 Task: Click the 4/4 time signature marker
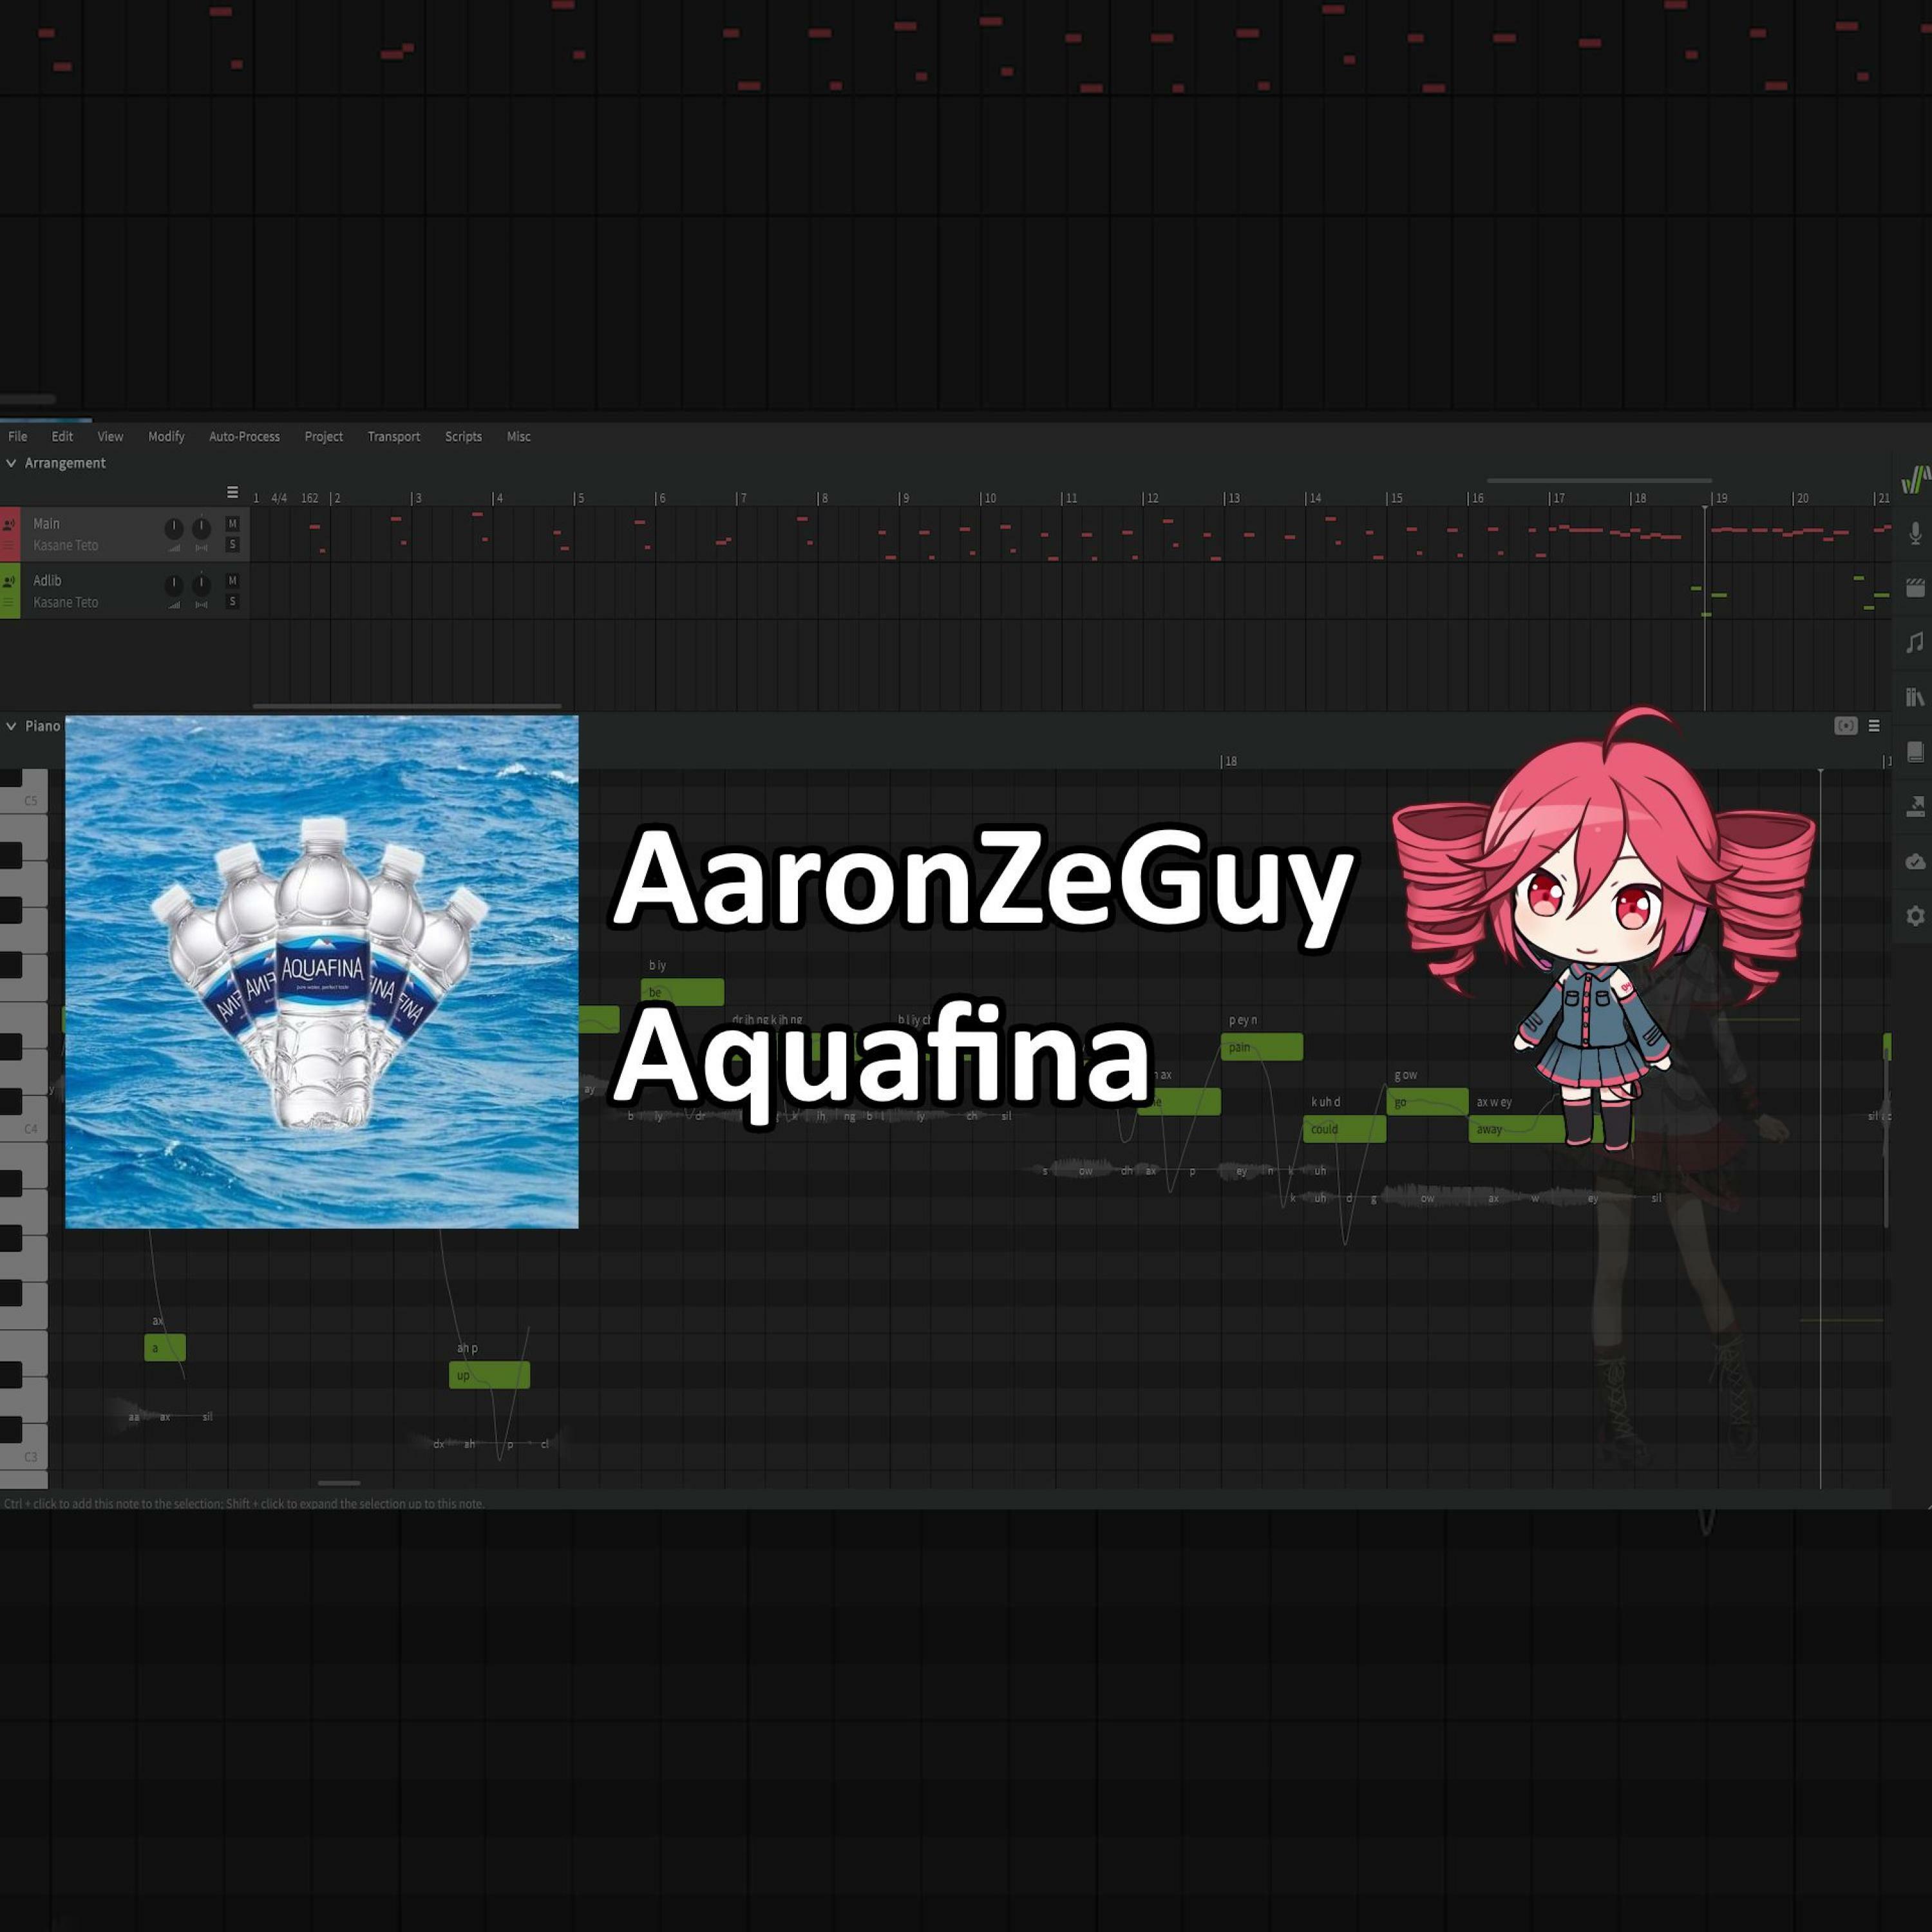279,498
